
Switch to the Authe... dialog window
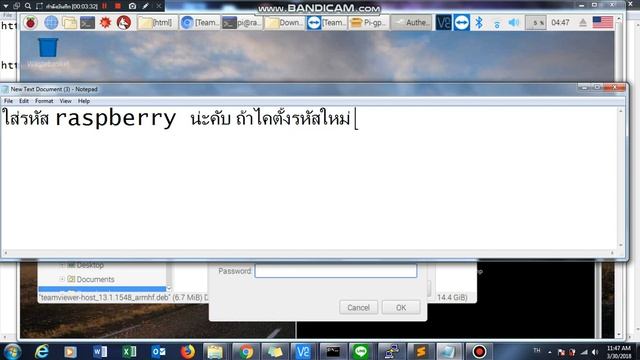point(411,23)
